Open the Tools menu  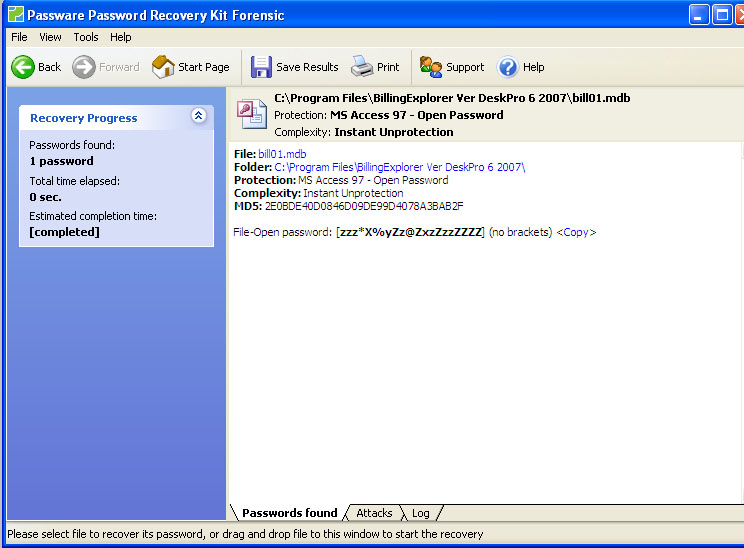coord(86,37)
